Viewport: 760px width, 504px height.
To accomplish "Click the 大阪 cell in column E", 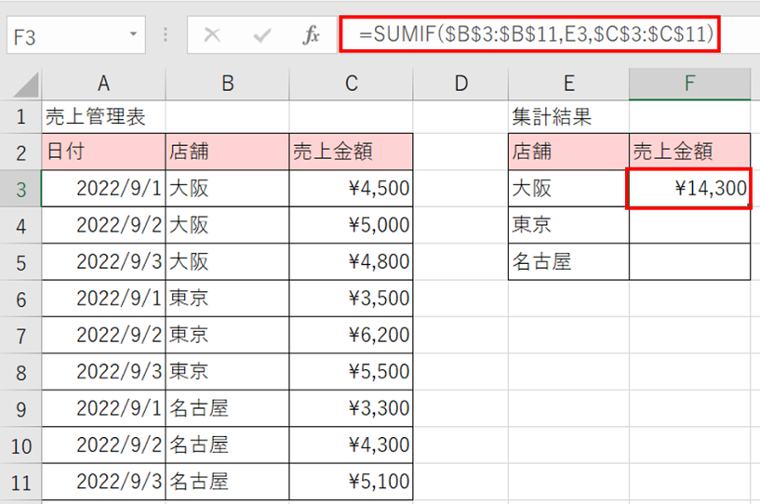I will point(569,189).
